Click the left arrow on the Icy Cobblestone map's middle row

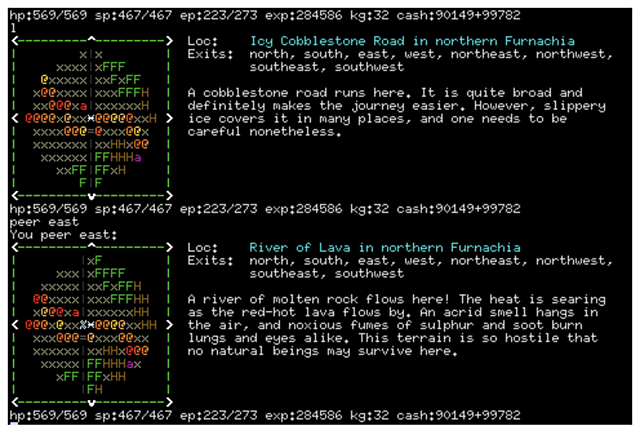coord(14,119)
